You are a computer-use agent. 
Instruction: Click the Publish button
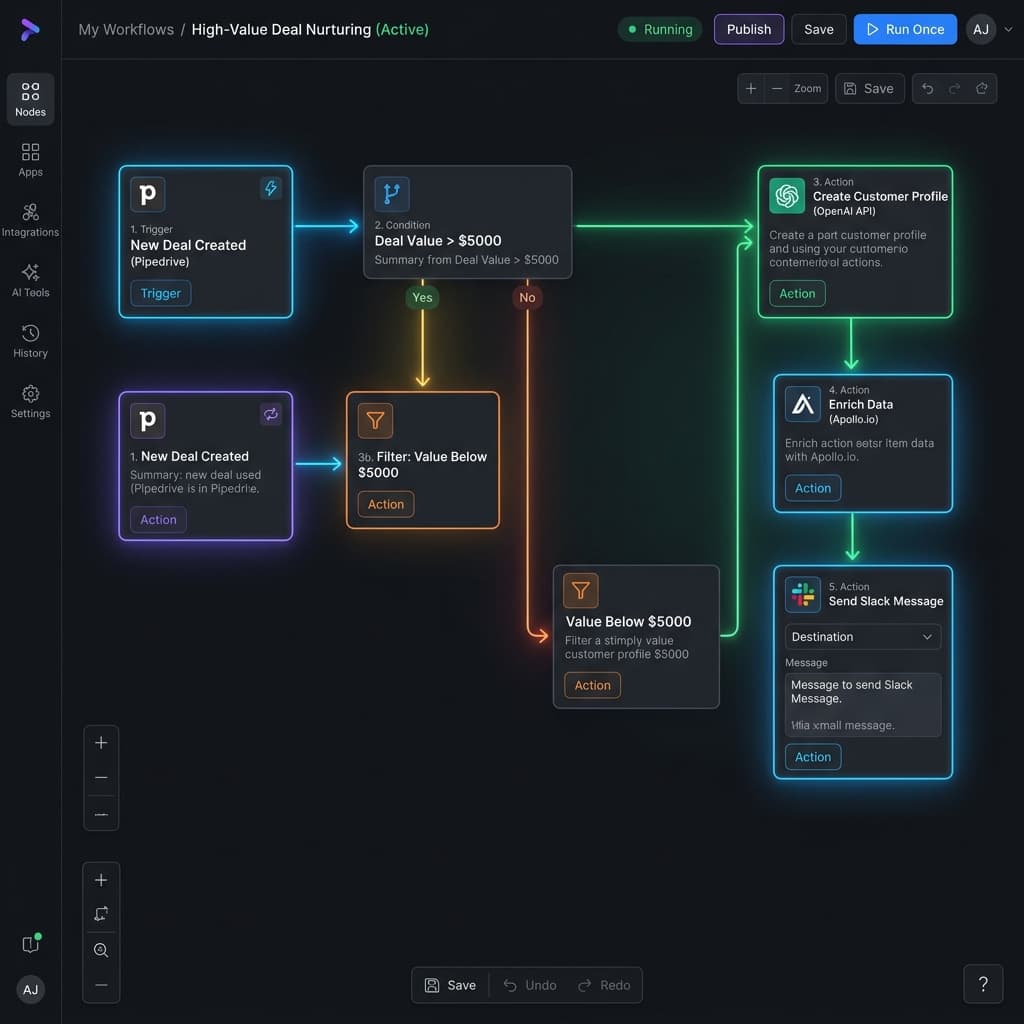pos(748,29)
